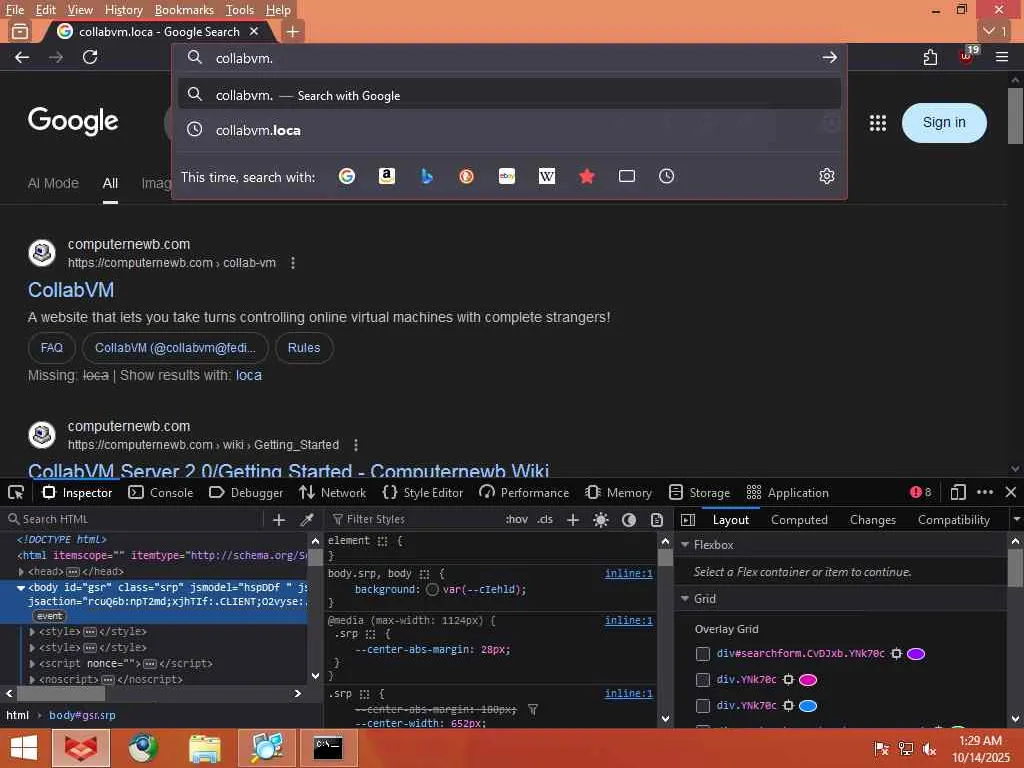Open the uBlock Origin icon showing 19

pyautogui.click(x=967, y=56)
